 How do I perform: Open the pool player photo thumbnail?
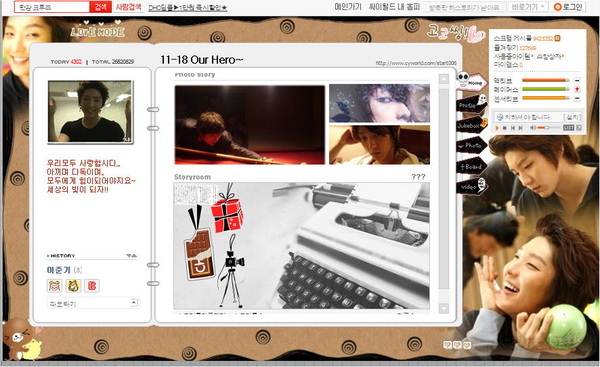pos(250,125)
